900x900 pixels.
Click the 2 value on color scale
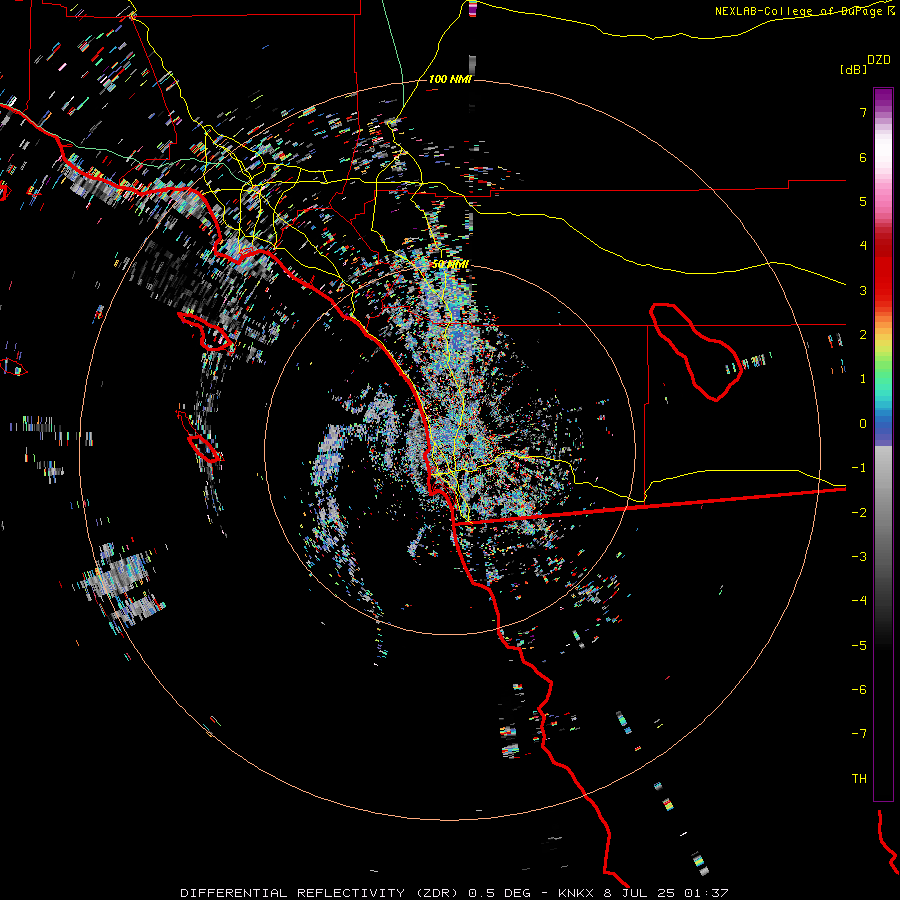coord(863,335)
